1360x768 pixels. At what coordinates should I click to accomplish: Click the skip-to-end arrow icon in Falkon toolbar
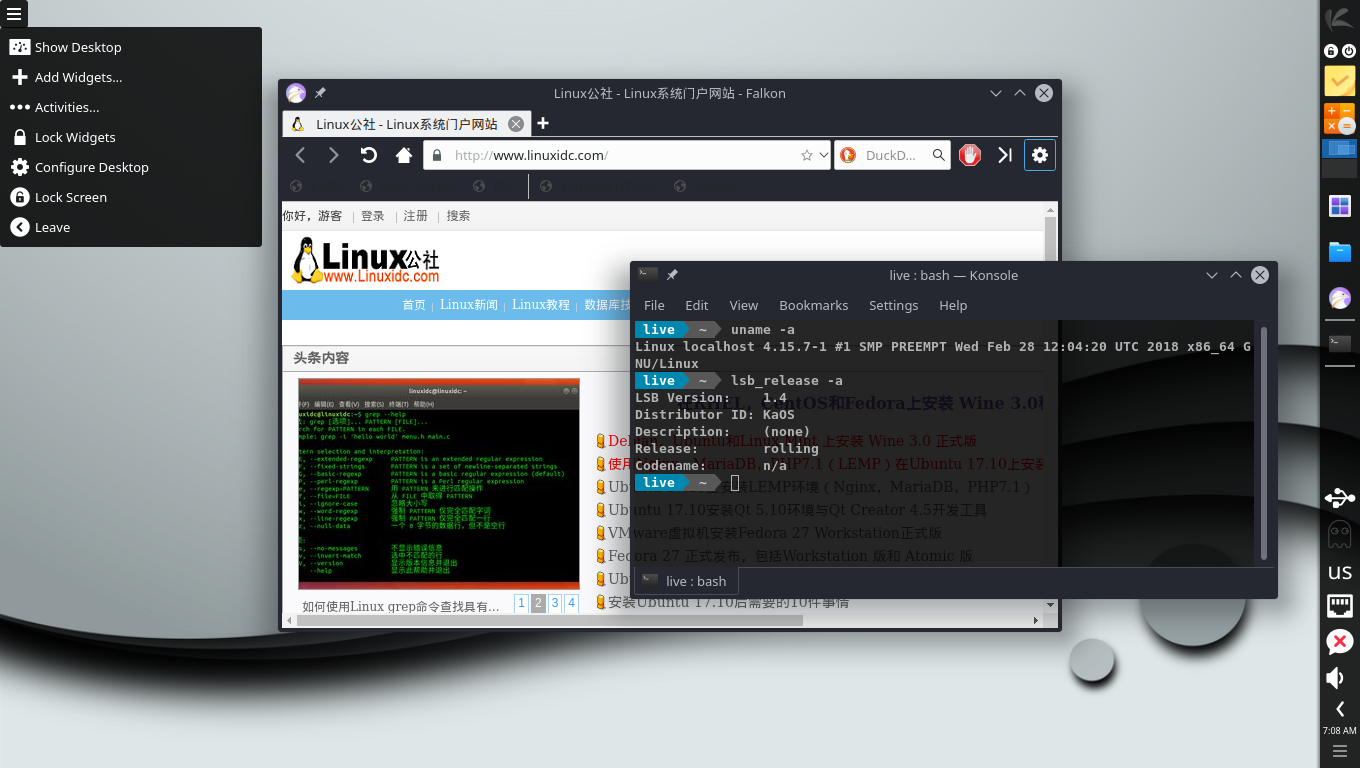tap(1005, 155)
